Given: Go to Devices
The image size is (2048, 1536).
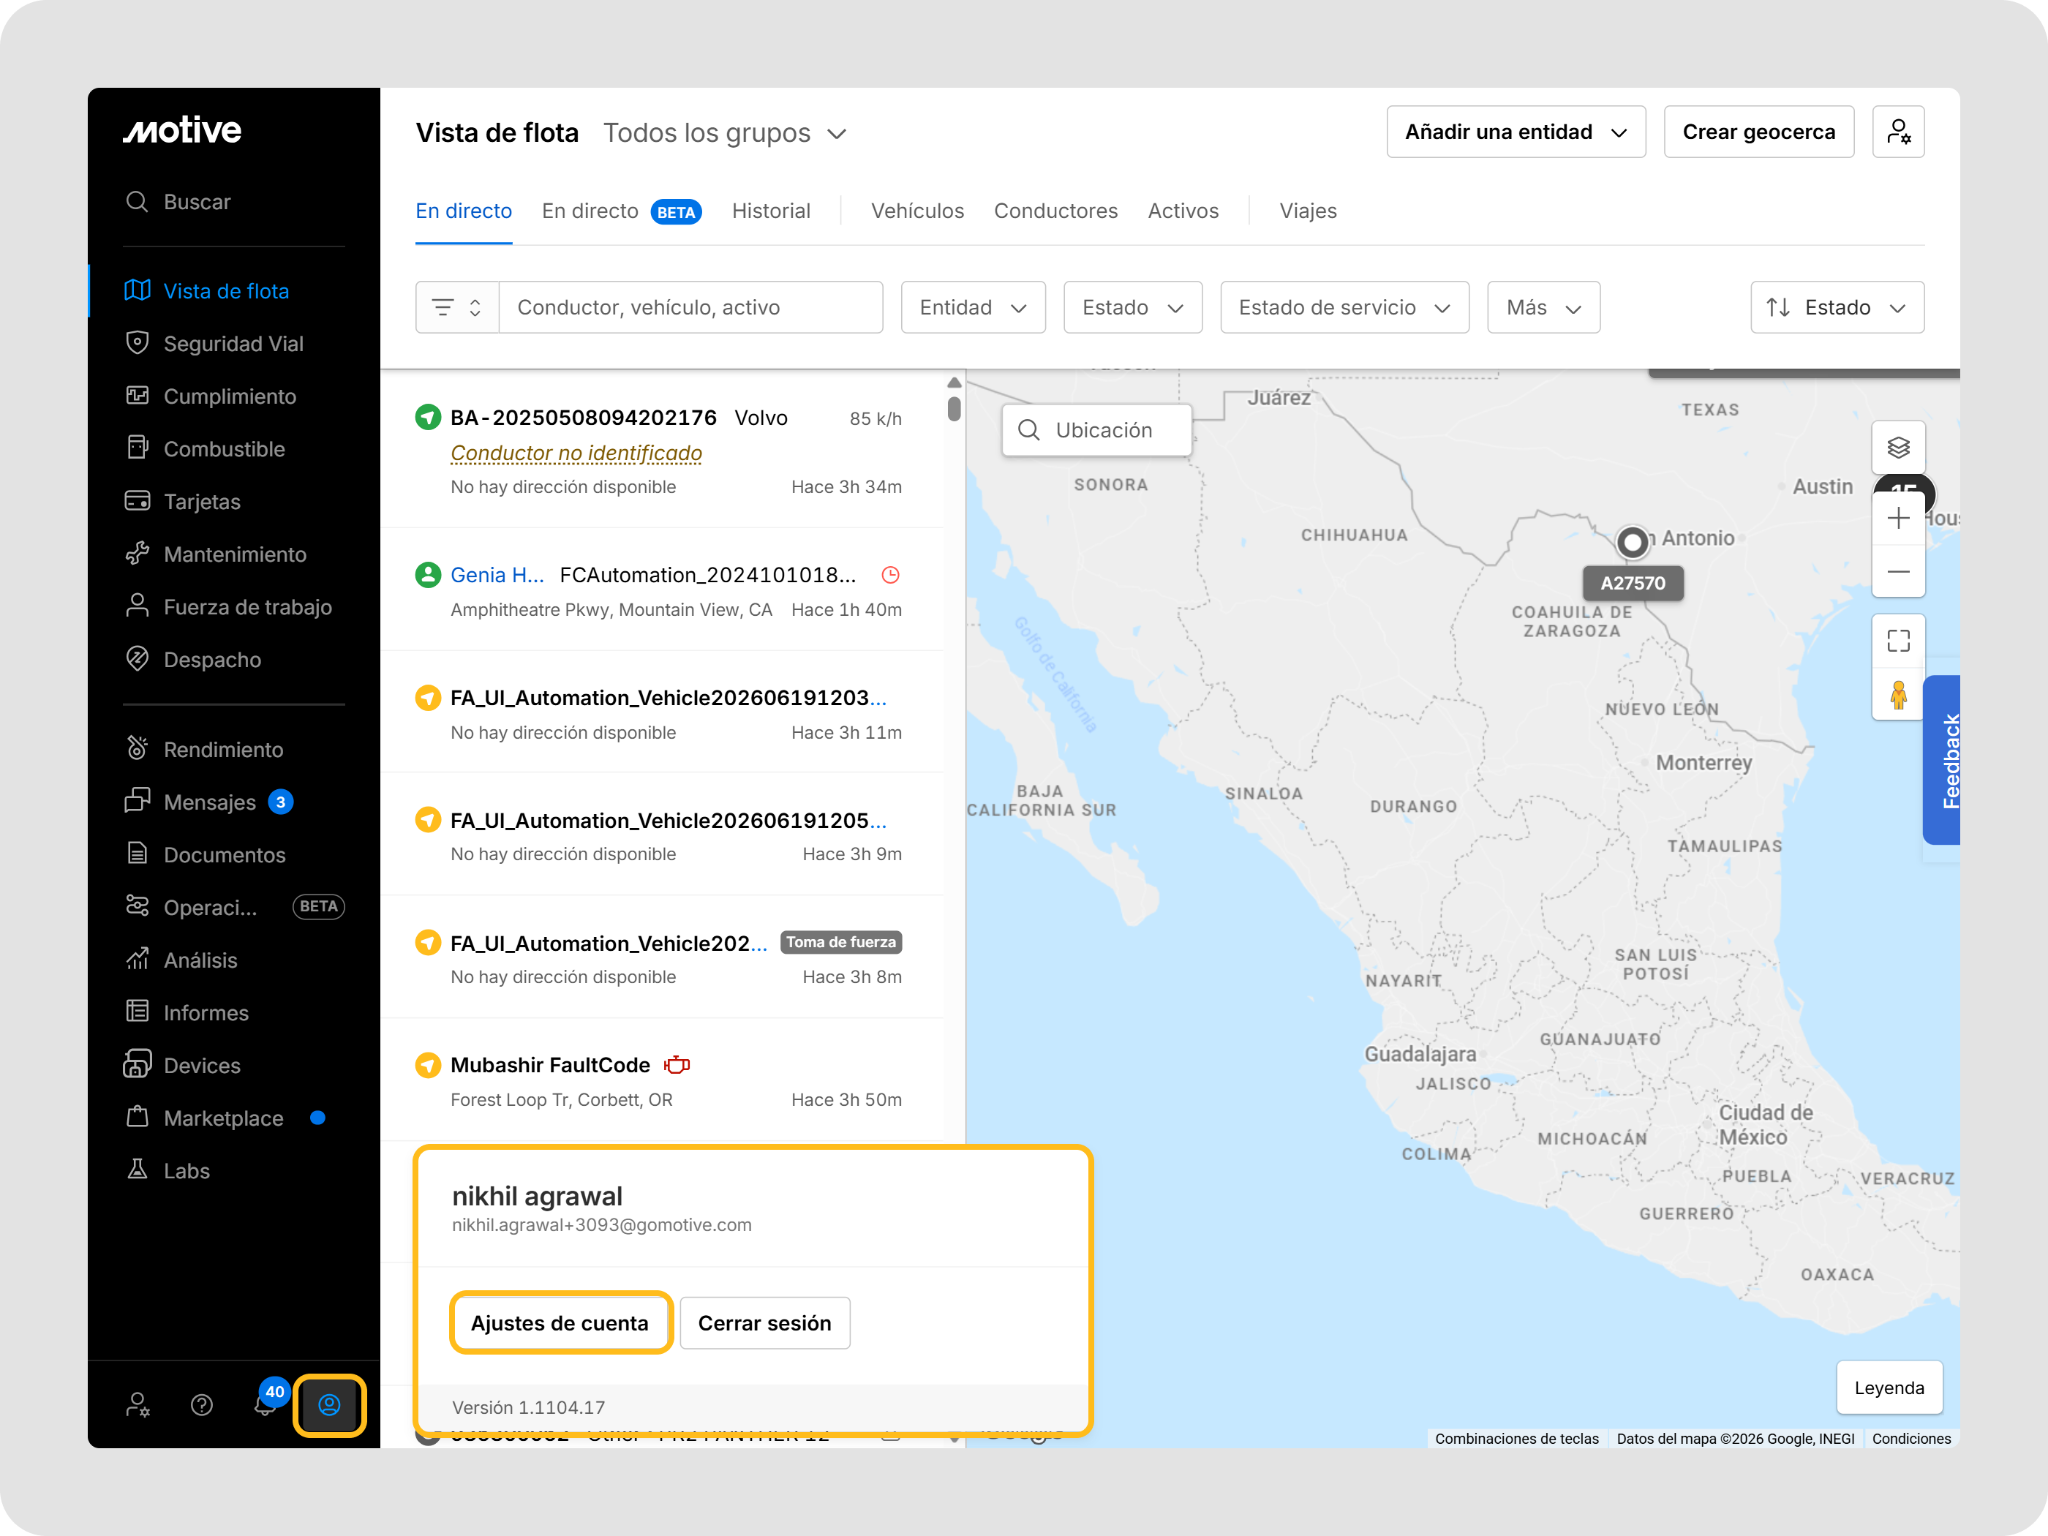Looking at the screenshot, I should tap(182, 1066).
